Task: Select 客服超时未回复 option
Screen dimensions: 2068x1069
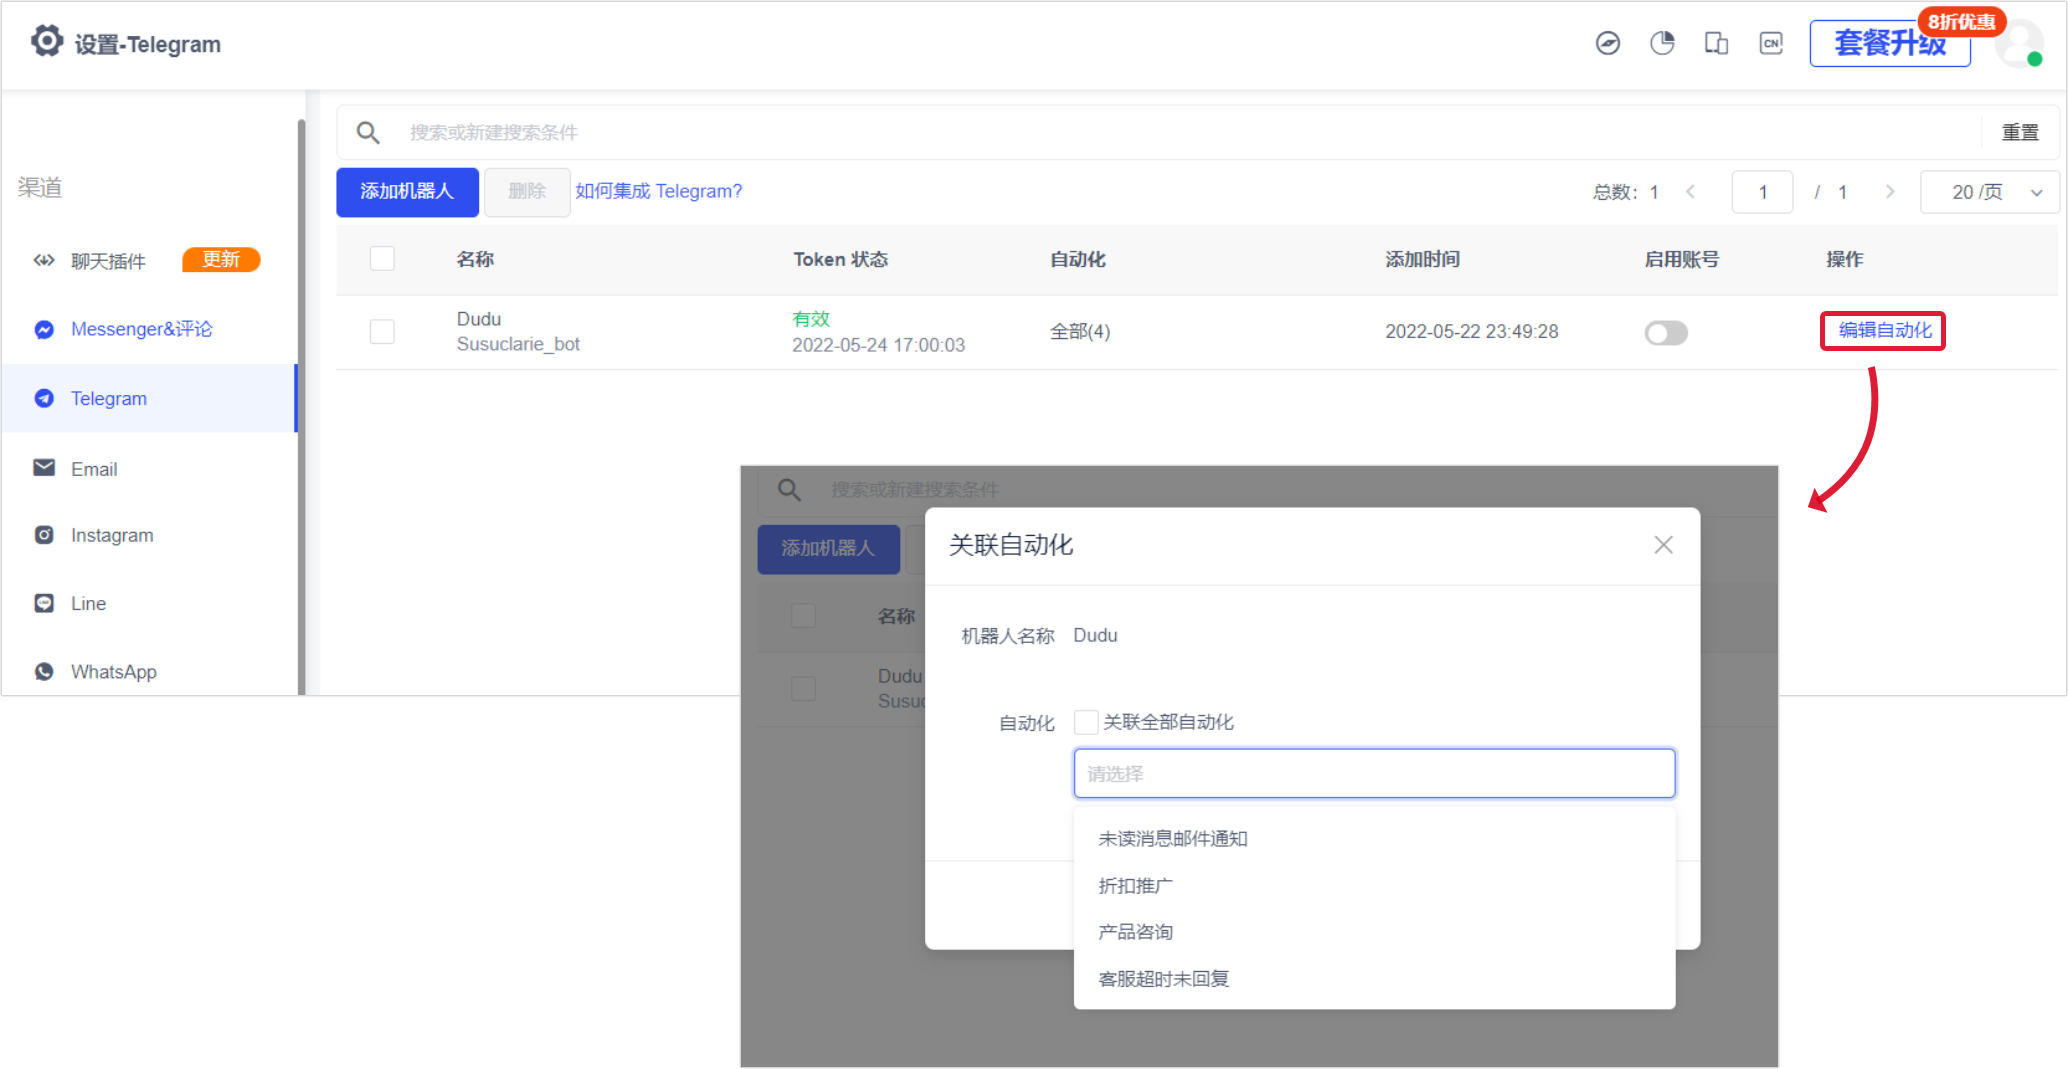Action: click(1374, 978)
